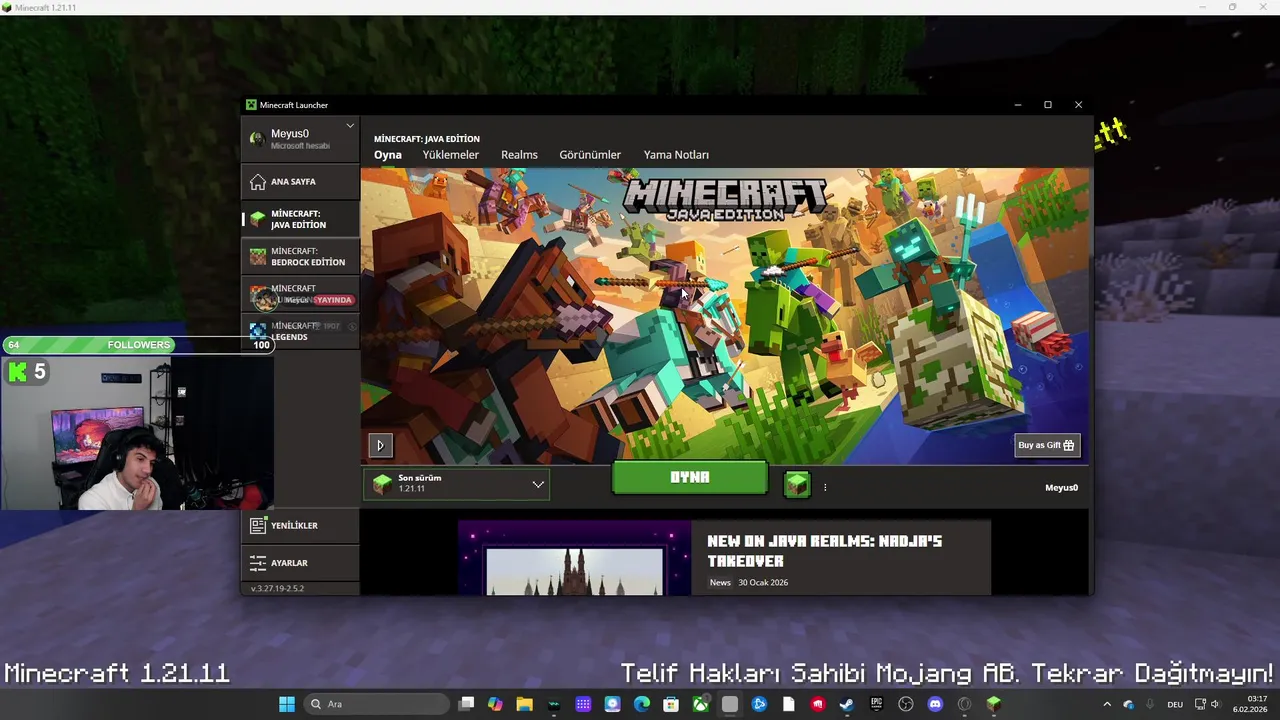Click the Followers progress bar overlay
This screenshot has width=1280, height=720.
point(138,345)
